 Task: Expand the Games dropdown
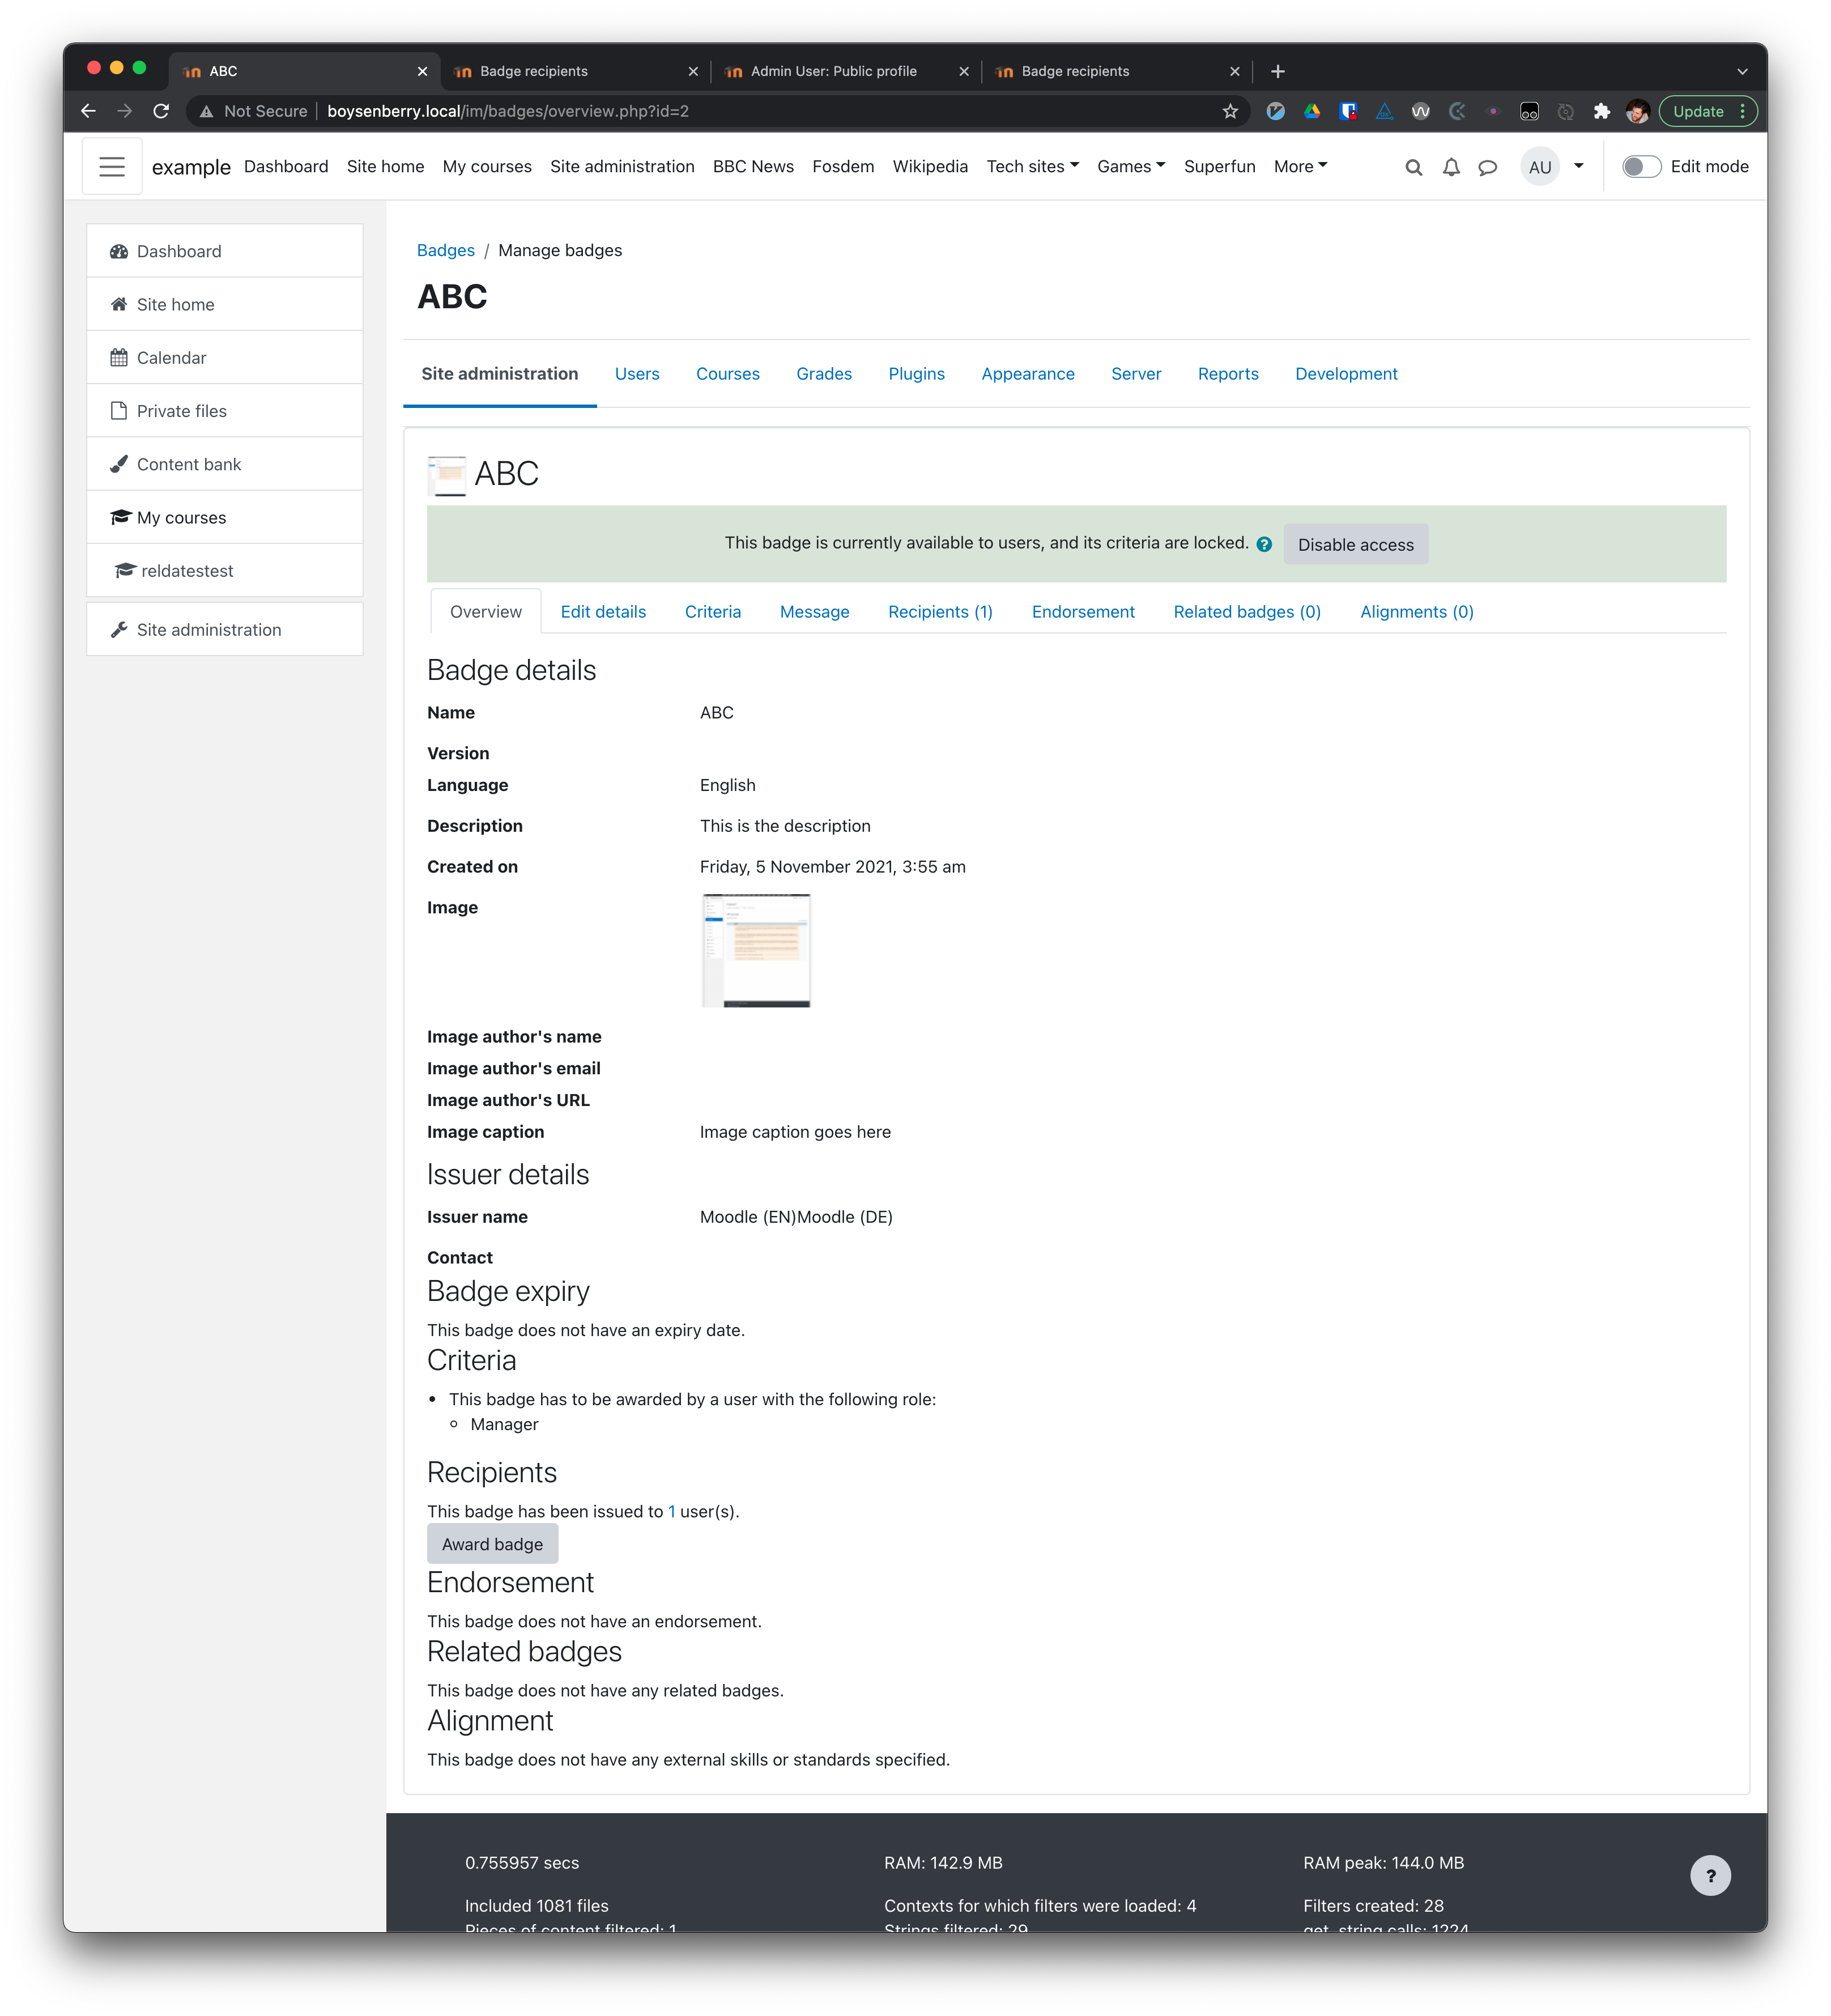click(1131, 166)
